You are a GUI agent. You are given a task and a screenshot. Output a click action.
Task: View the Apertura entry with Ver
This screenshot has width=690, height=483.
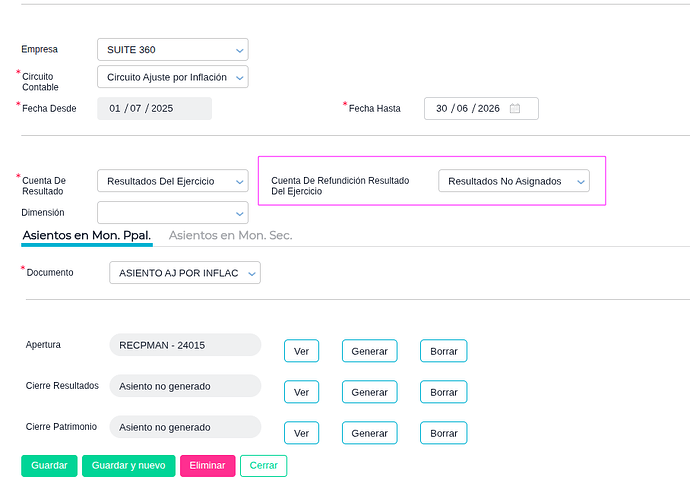click(301, 351)
